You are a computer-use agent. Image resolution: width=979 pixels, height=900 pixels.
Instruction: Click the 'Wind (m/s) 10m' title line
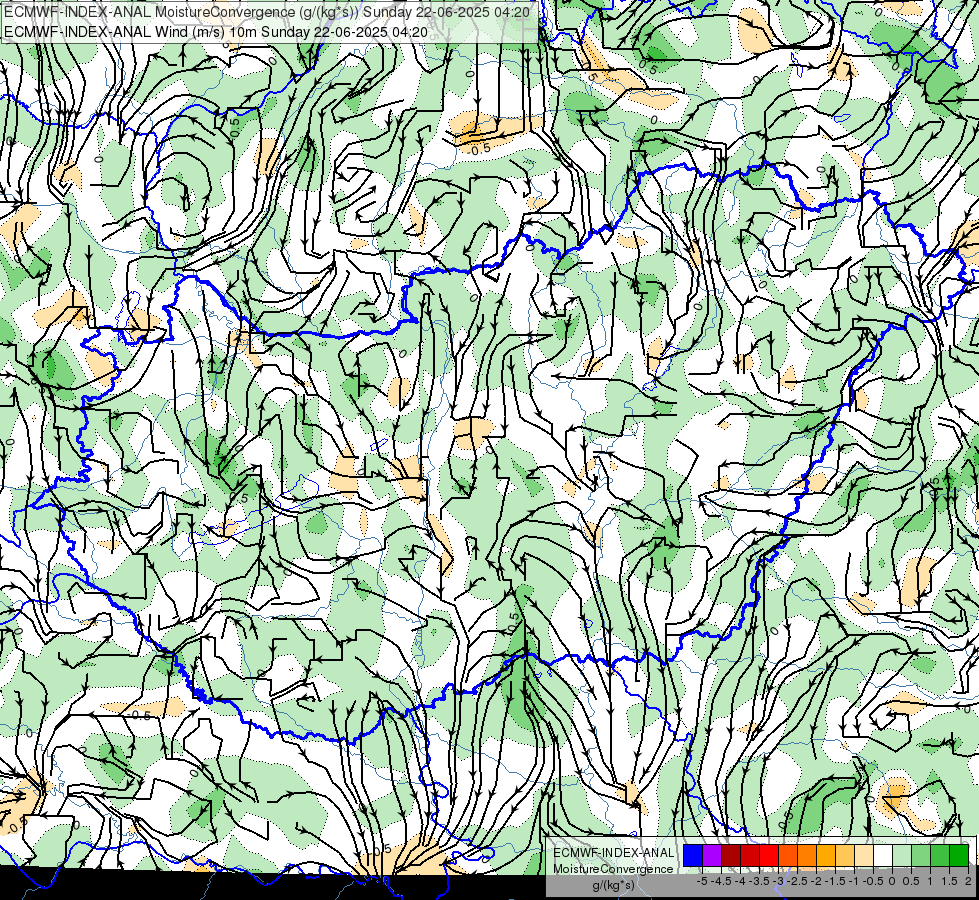[x=216, y=31]
